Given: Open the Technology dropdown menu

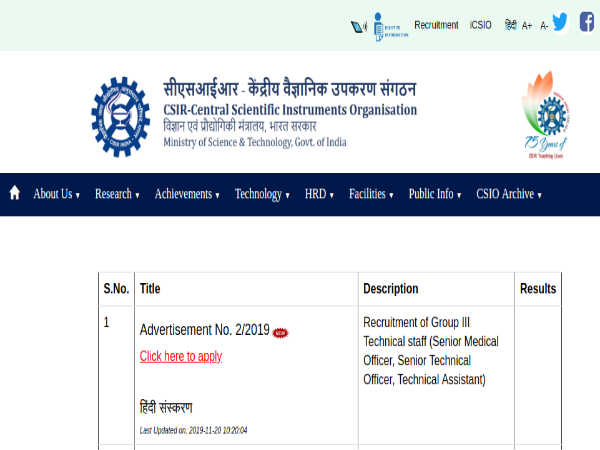Looking at the screenshot, I should click(262, 194).
